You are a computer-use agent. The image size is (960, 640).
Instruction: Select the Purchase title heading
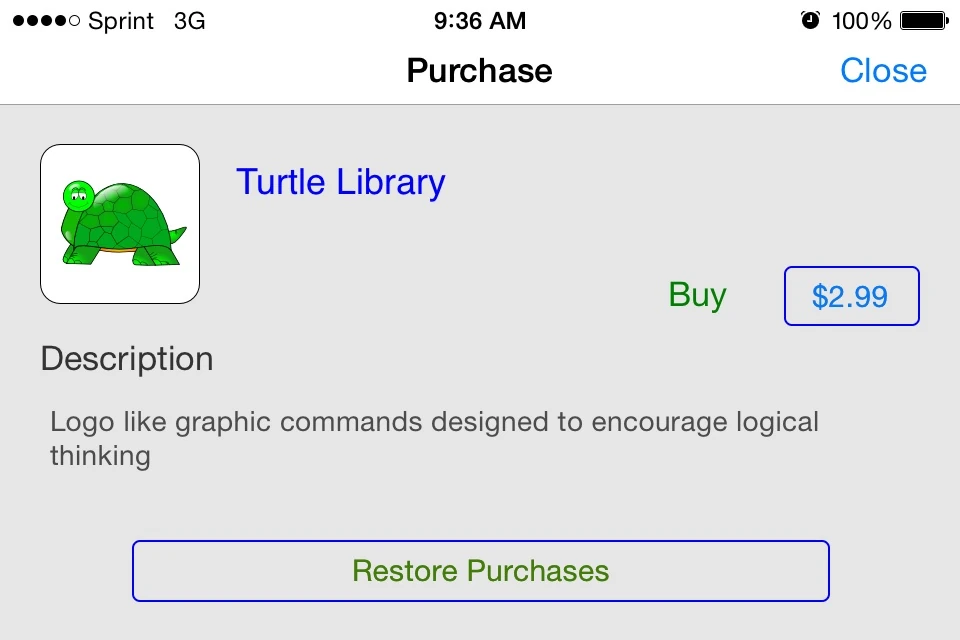tap(479, 70)
